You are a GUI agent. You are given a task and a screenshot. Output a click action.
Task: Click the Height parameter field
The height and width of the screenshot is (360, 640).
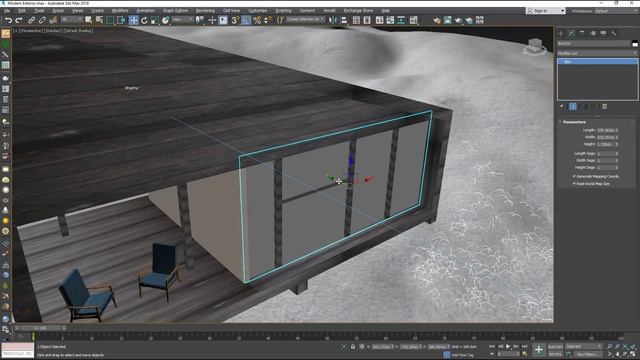606,144
